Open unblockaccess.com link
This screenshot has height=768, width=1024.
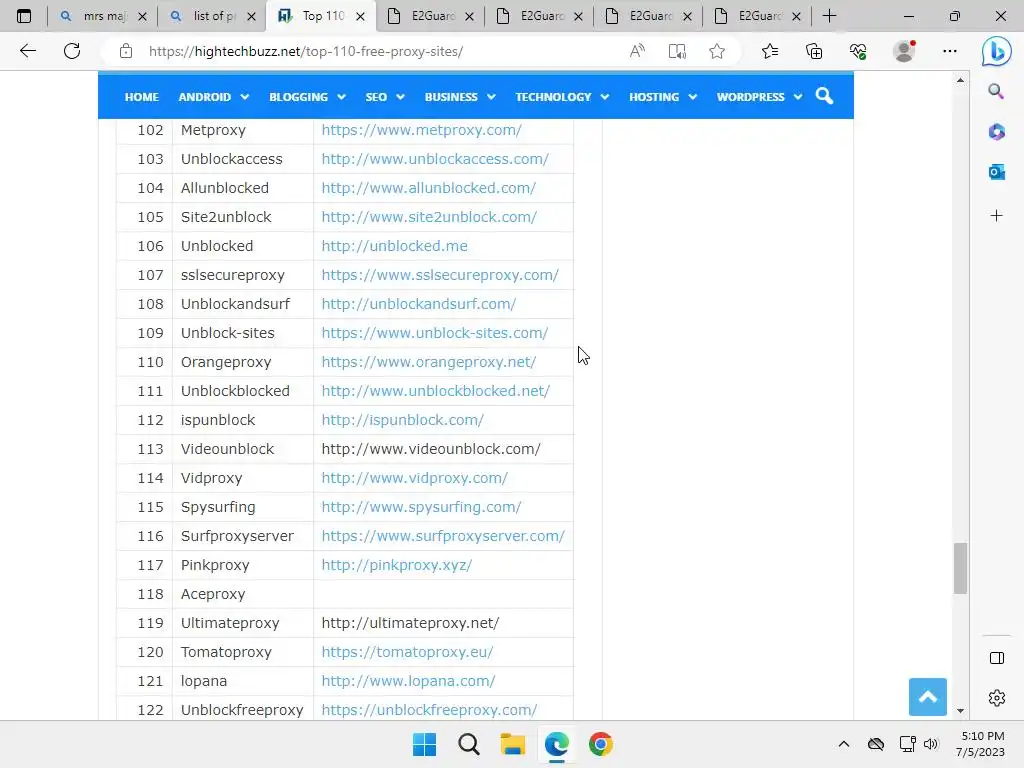pos(435,159)
